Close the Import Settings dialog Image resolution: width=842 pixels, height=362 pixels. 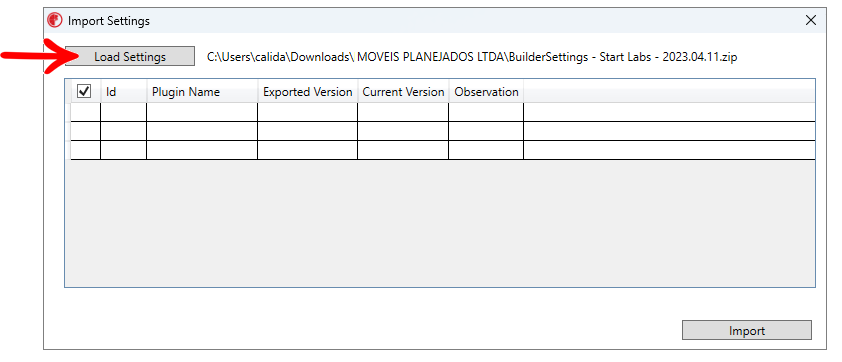pos(811,21)
